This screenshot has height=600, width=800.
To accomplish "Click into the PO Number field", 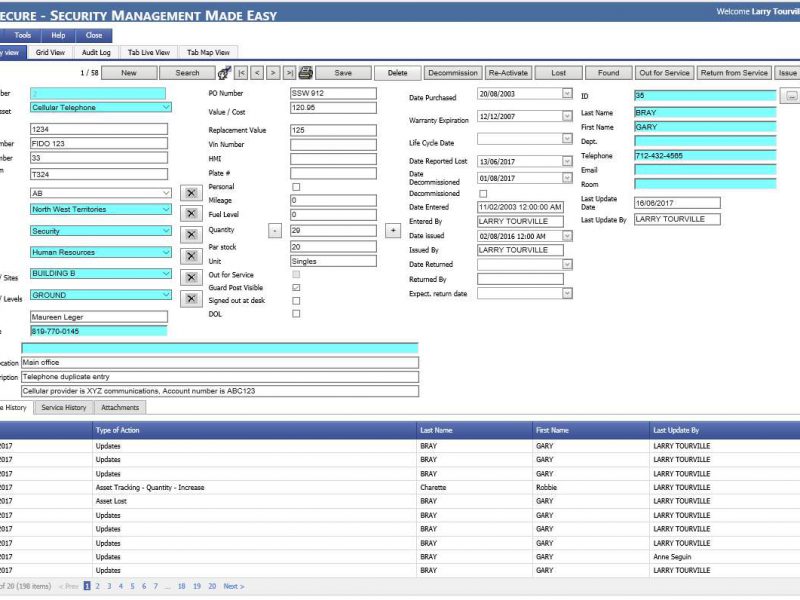I will click(x=333, y=93).
